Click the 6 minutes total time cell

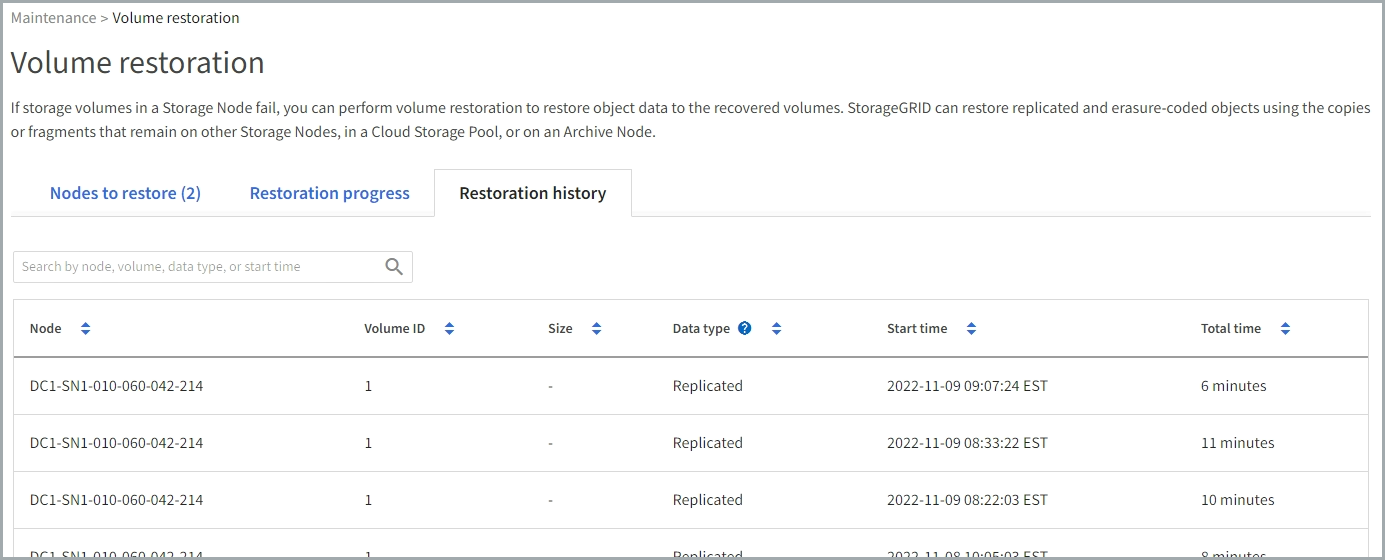coord(1233,386)
